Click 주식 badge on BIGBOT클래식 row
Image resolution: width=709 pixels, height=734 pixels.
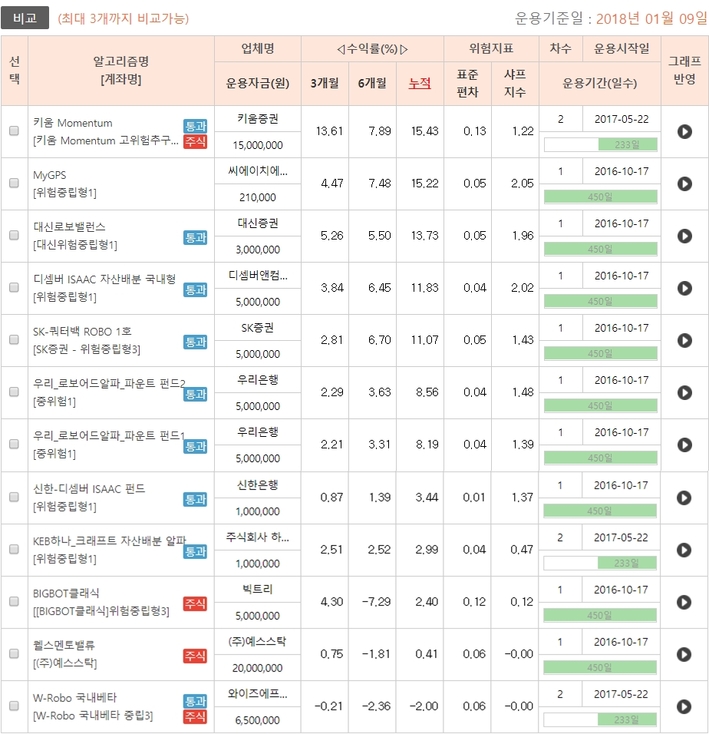195,603
